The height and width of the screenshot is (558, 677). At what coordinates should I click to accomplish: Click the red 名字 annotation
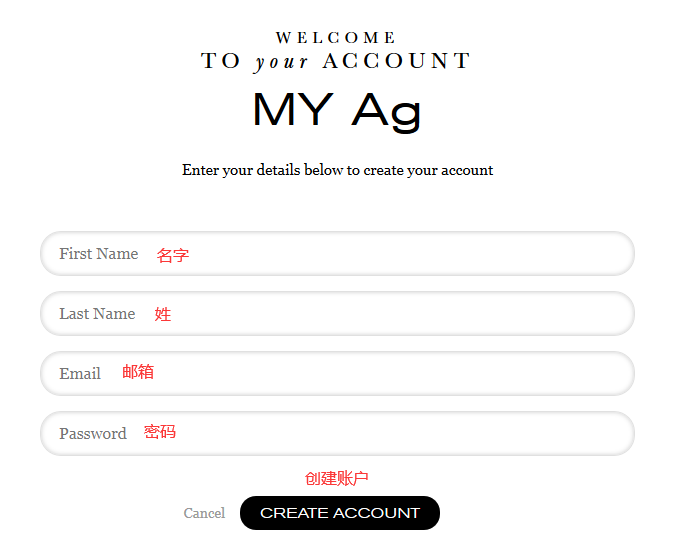(x=173, y=255)
